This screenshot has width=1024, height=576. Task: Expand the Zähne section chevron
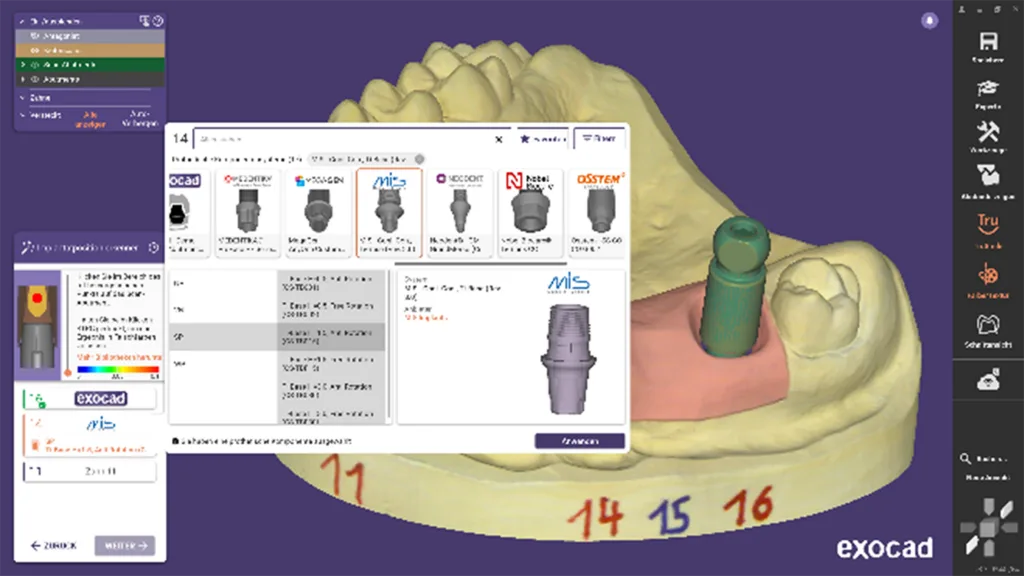pyautogui.click(x=22, y=97)
